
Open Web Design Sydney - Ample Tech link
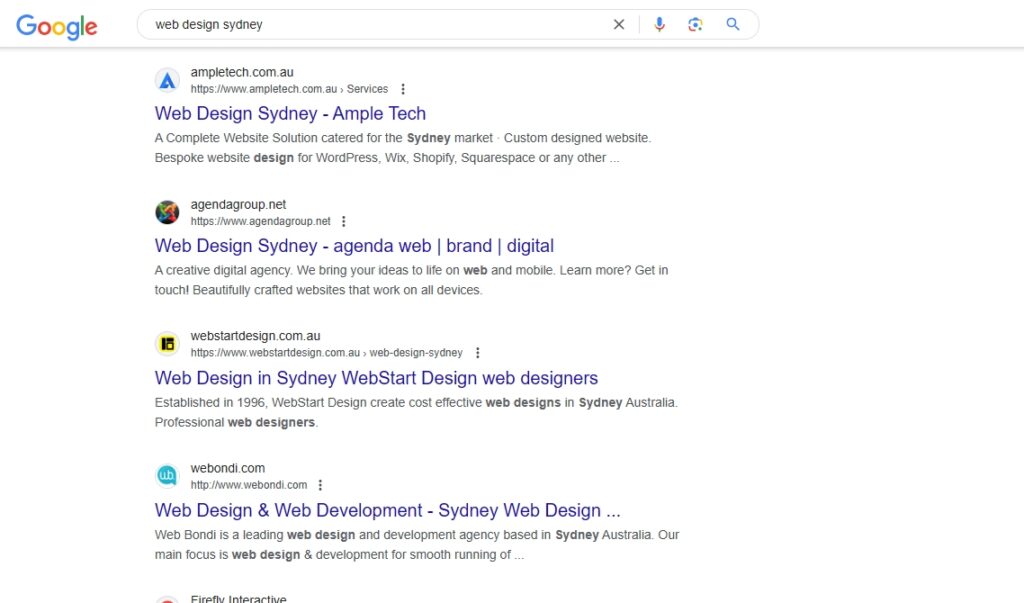[290, 114]
